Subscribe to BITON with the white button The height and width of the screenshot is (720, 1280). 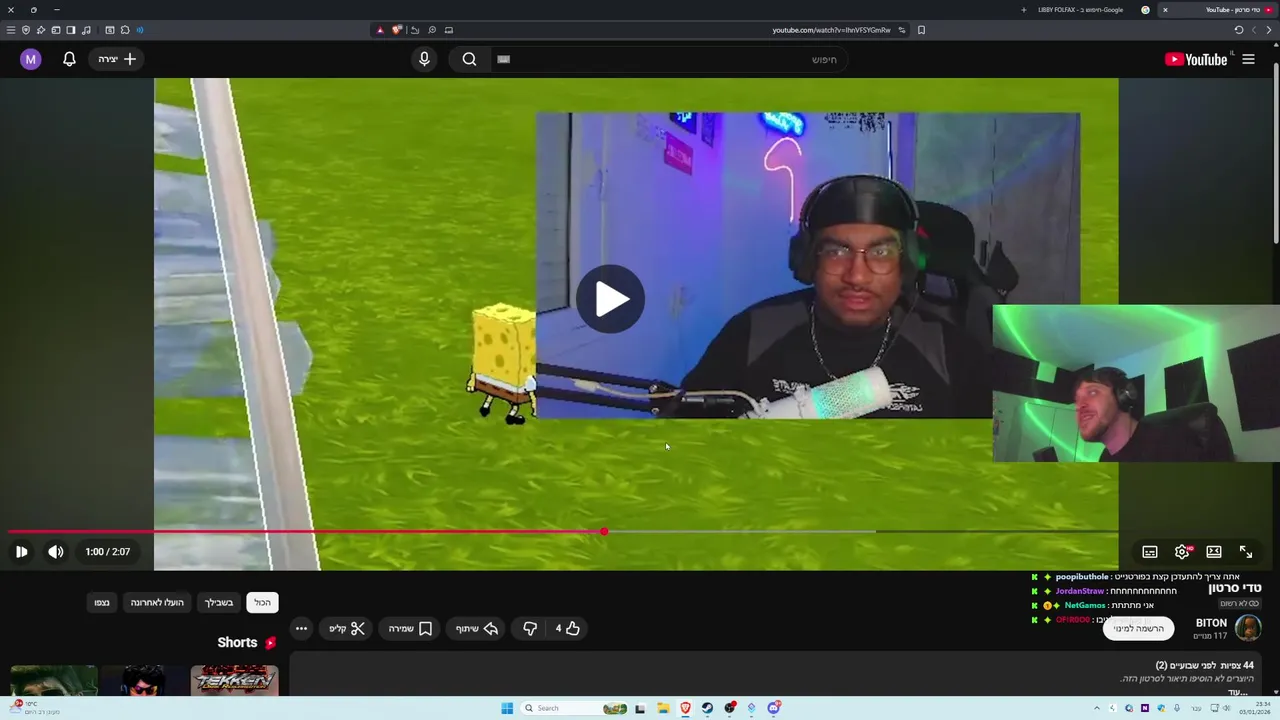pyautogui.click(x=1138, y=628)
